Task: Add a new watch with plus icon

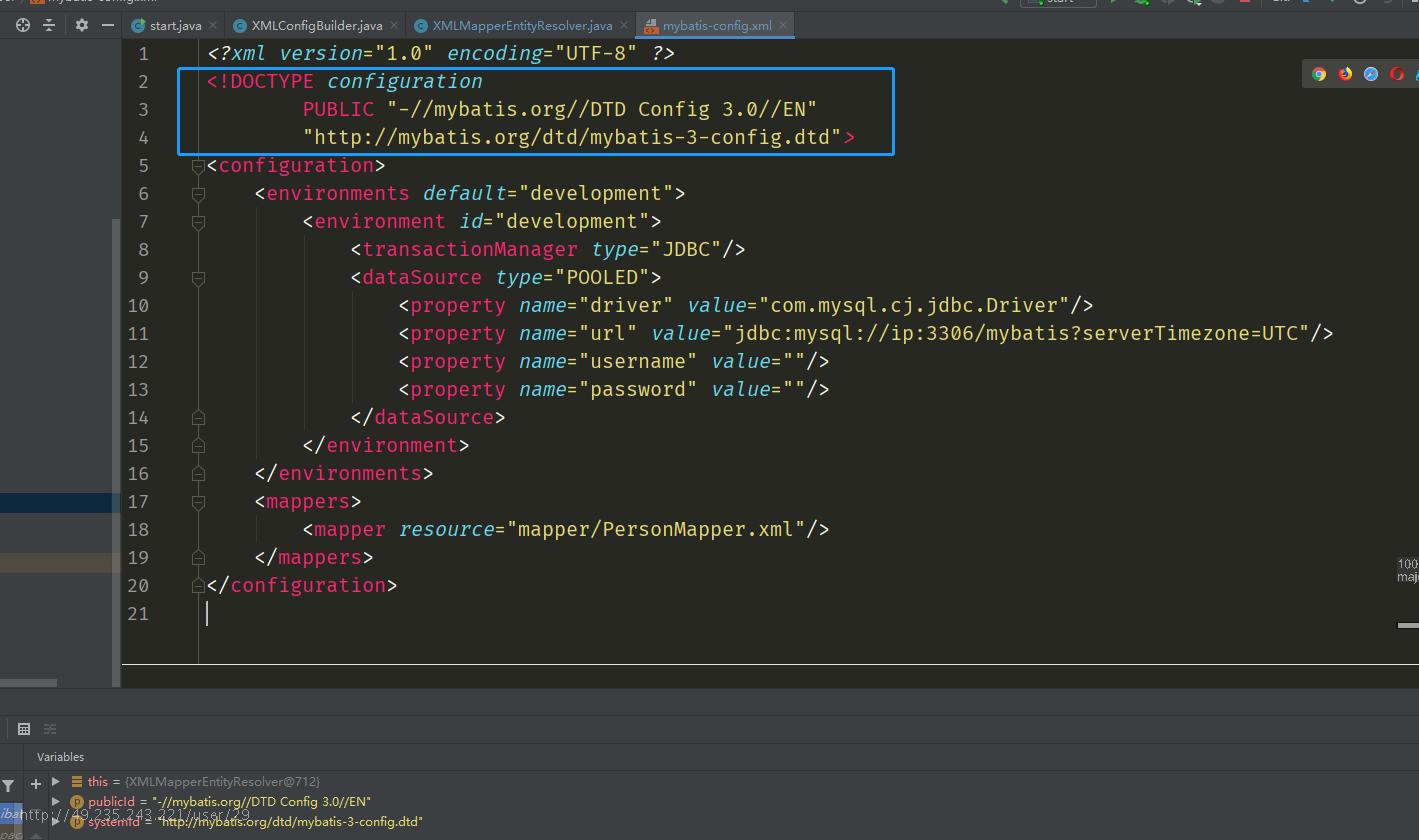Action: pos(35,783)
